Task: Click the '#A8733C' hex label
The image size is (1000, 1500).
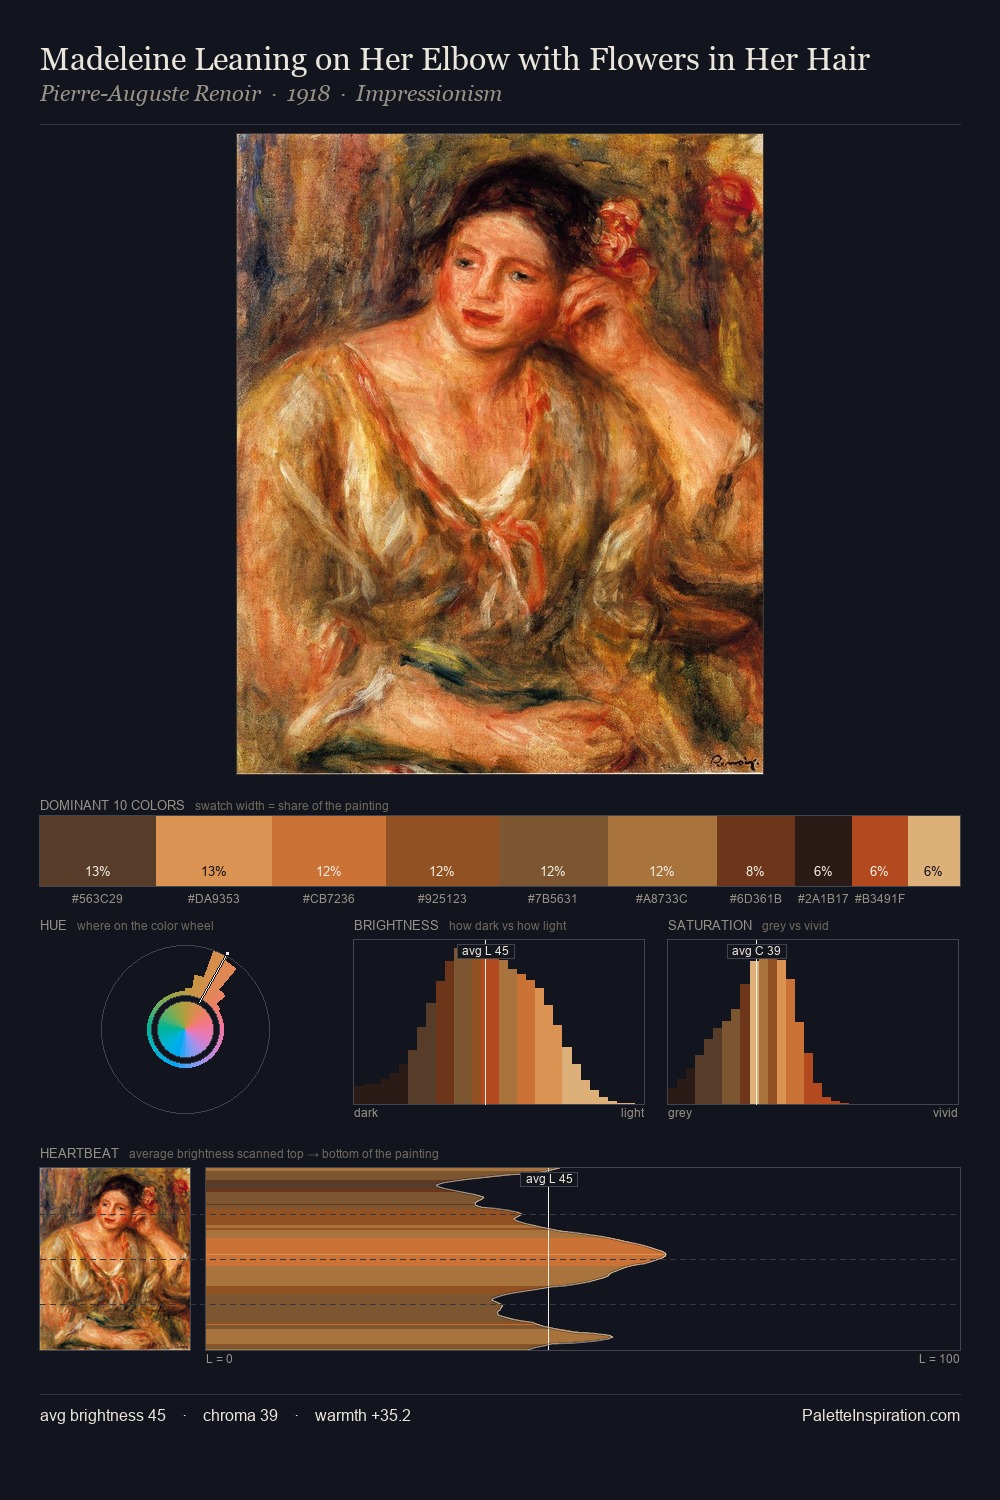Action: 662,899
